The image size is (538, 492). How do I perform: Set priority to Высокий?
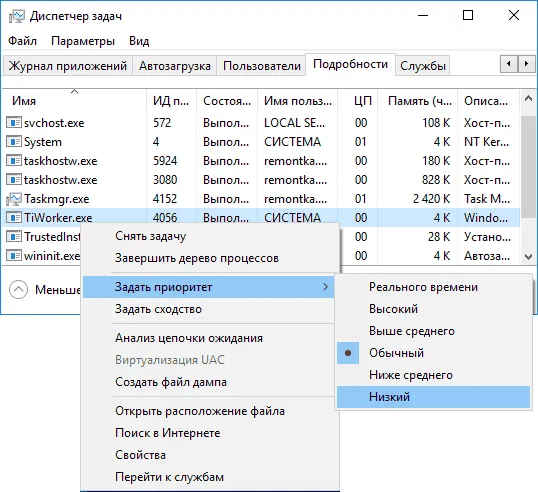click(x=434, y=309)
